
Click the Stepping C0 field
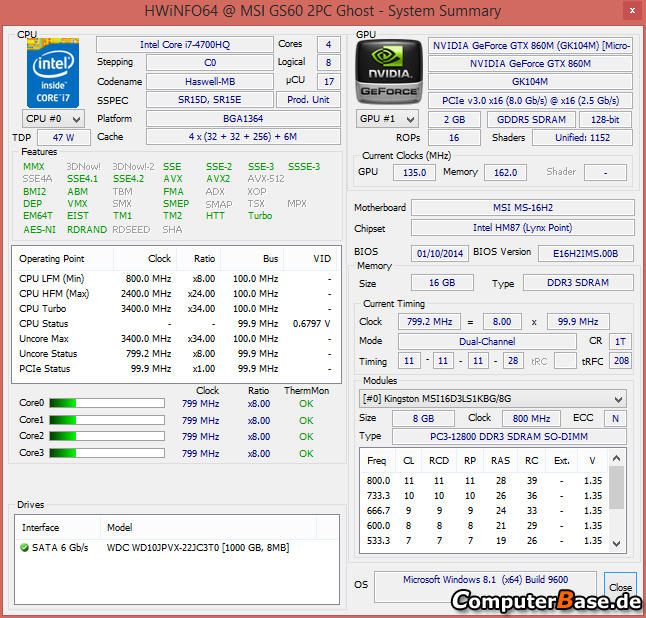pos(210,63)
